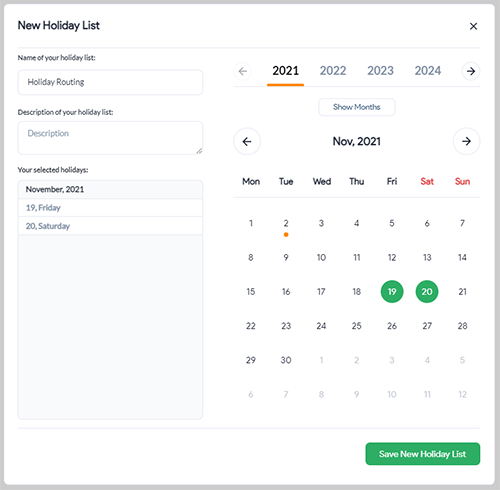Click date 29 in calendar
The image size is (500, 490).
(251, 360)
